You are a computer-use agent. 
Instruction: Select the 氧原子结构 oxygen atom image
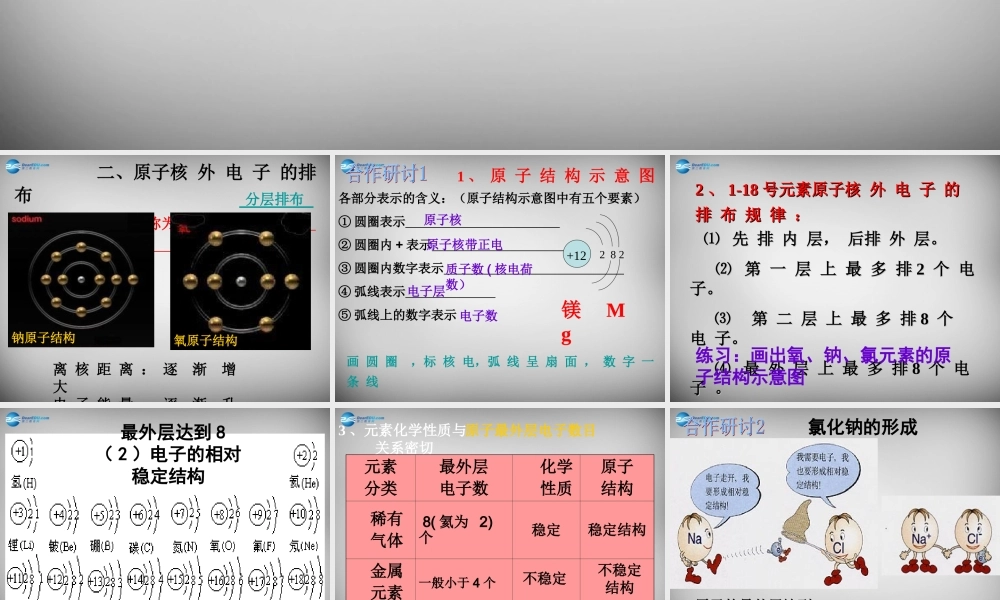click(240, 281)
